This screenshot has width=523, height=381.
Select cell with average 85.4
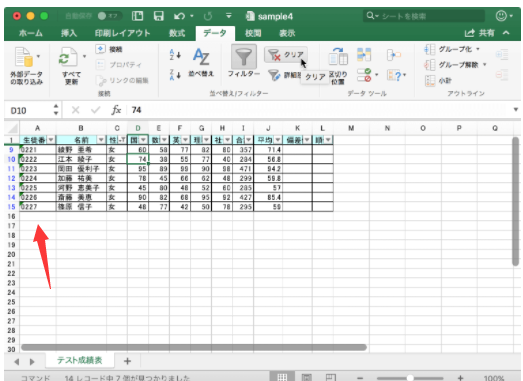(268, 197)
